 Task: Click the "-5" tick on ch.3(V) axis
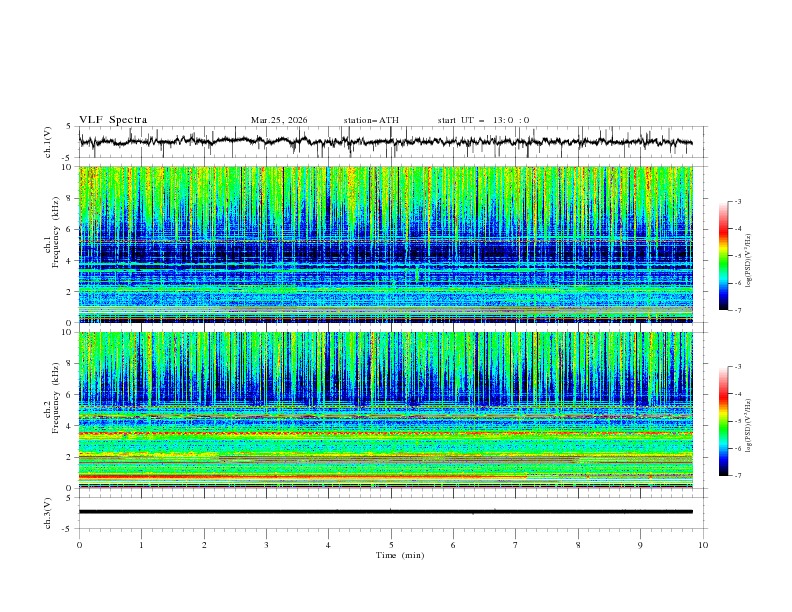(68, 529)
